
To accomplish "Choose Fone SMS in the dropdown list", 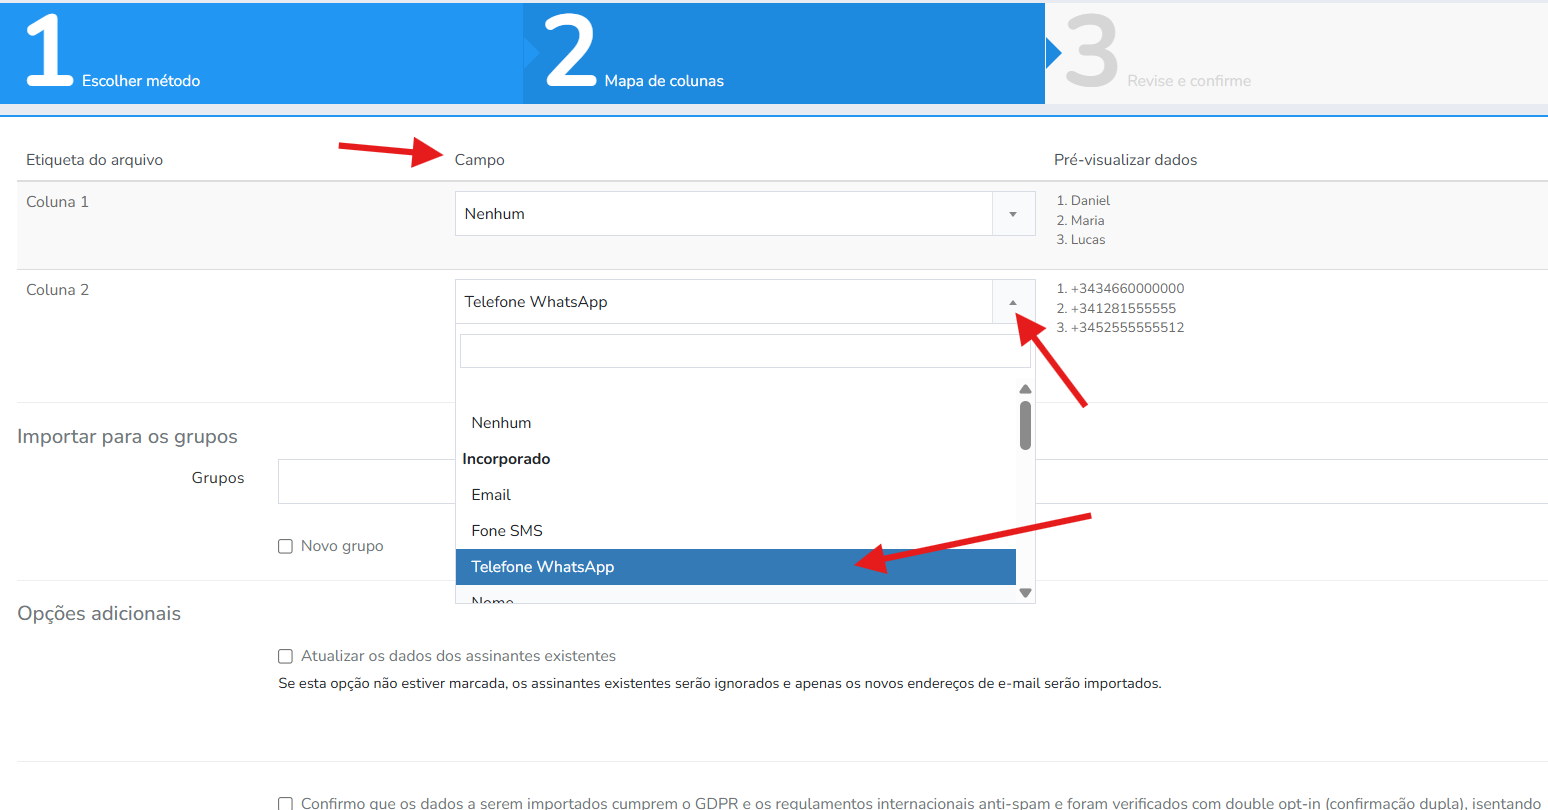I will [x=736, y=531].
